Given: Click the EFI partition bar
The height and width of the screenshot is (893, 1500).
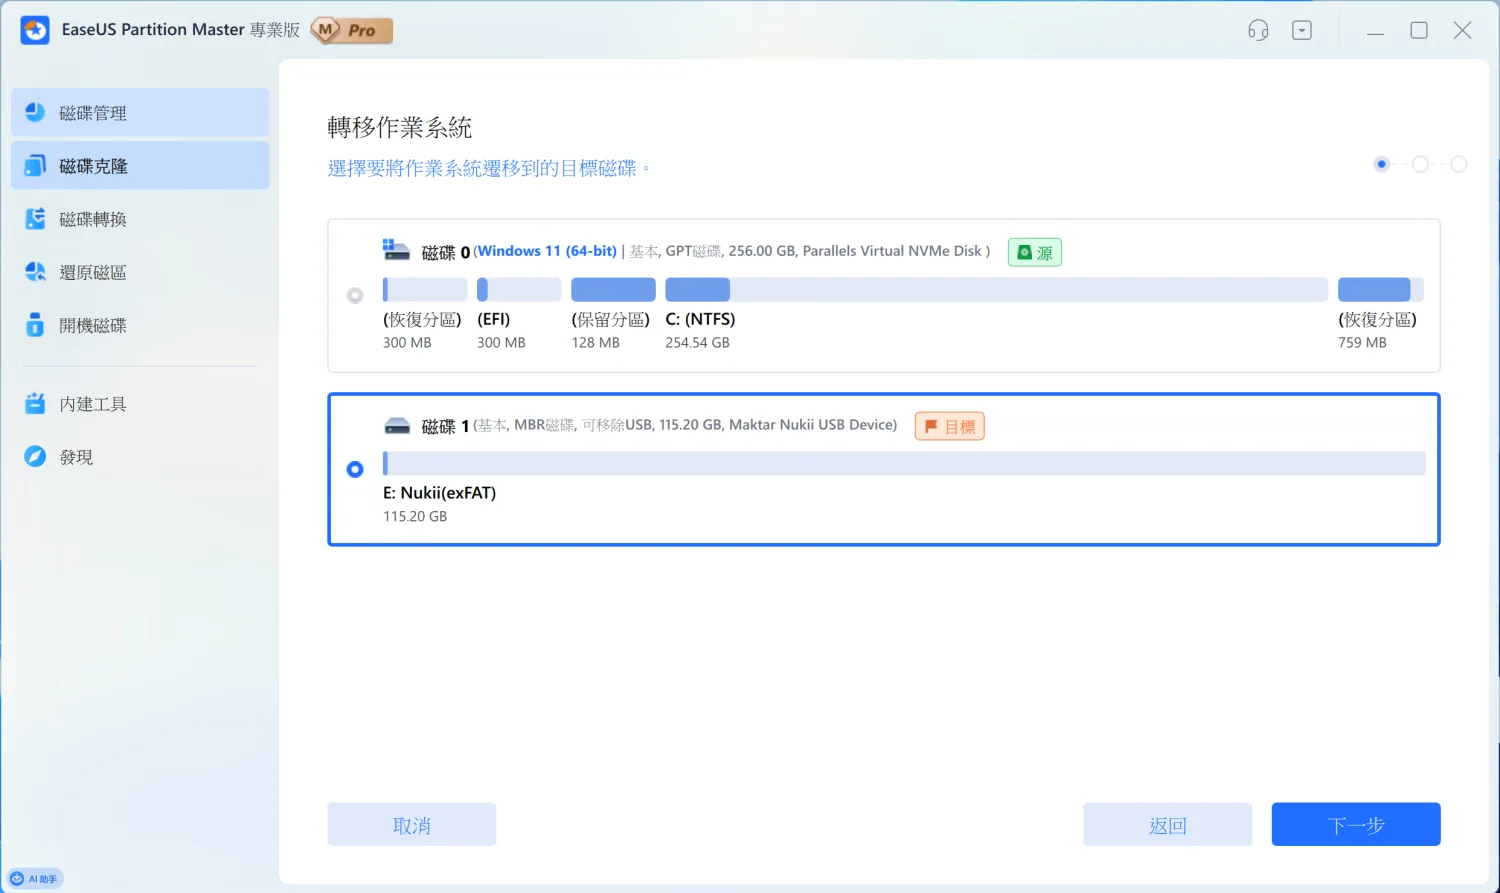Looking at the screenshot, I should (519, 290).
